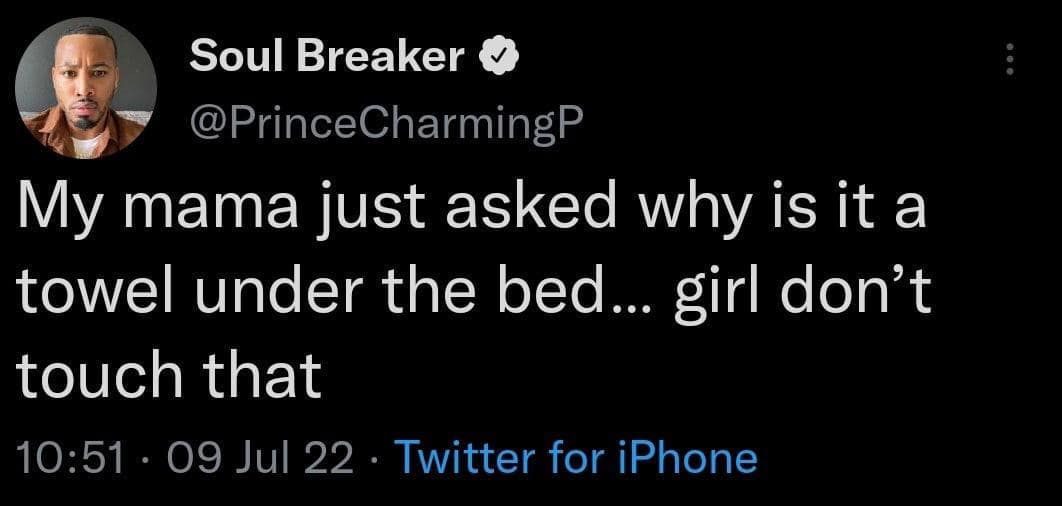
Task: Click the Twitter for iPhone source link
Action: click(x=577, y=458)
